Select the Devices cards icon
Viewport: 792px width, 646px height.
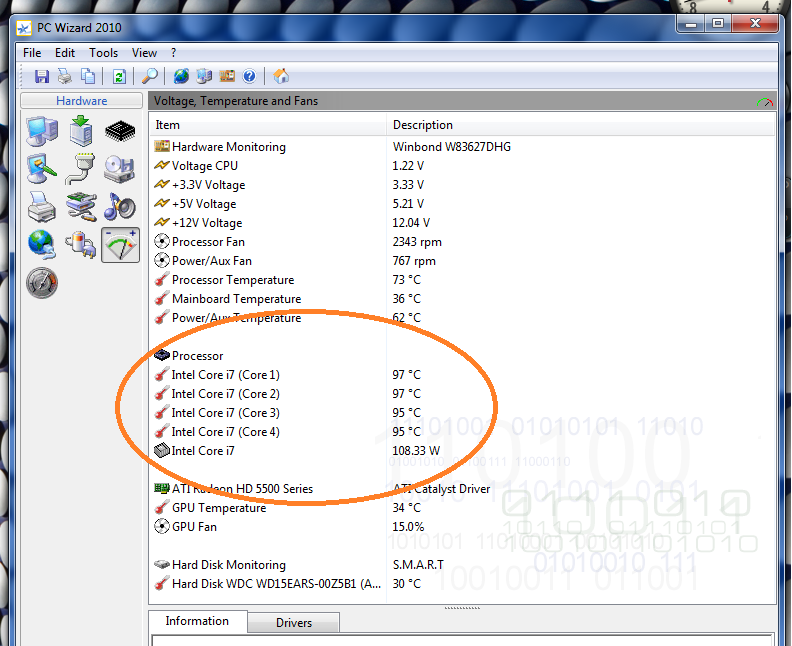(x=81, y=207)
